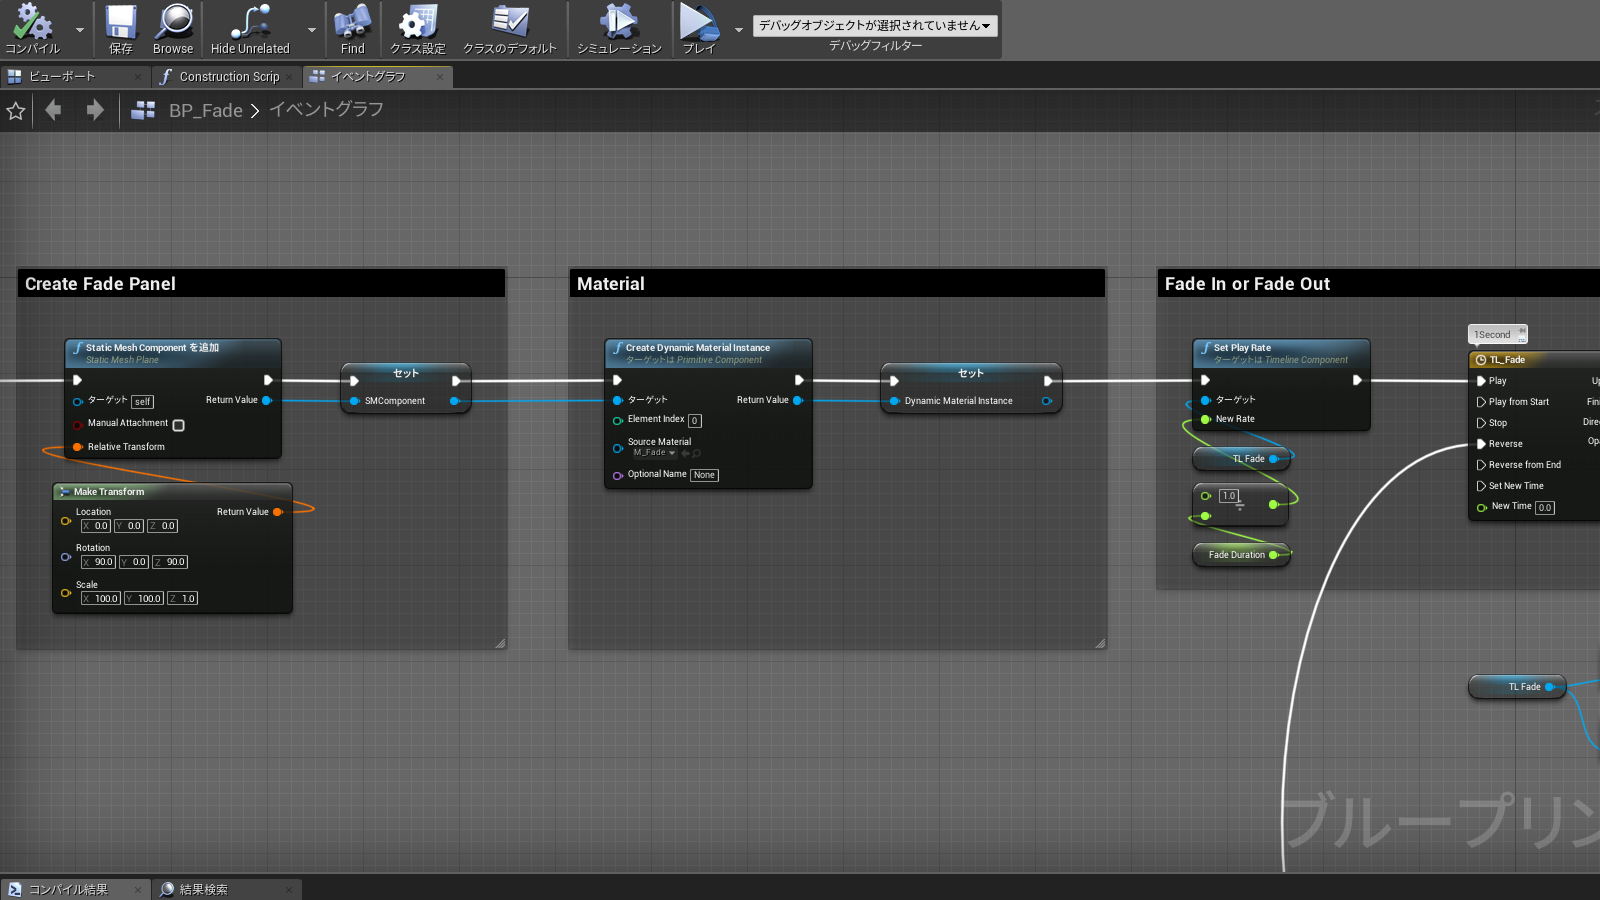Close the Compiler Results tab

[x=138, y=890]
